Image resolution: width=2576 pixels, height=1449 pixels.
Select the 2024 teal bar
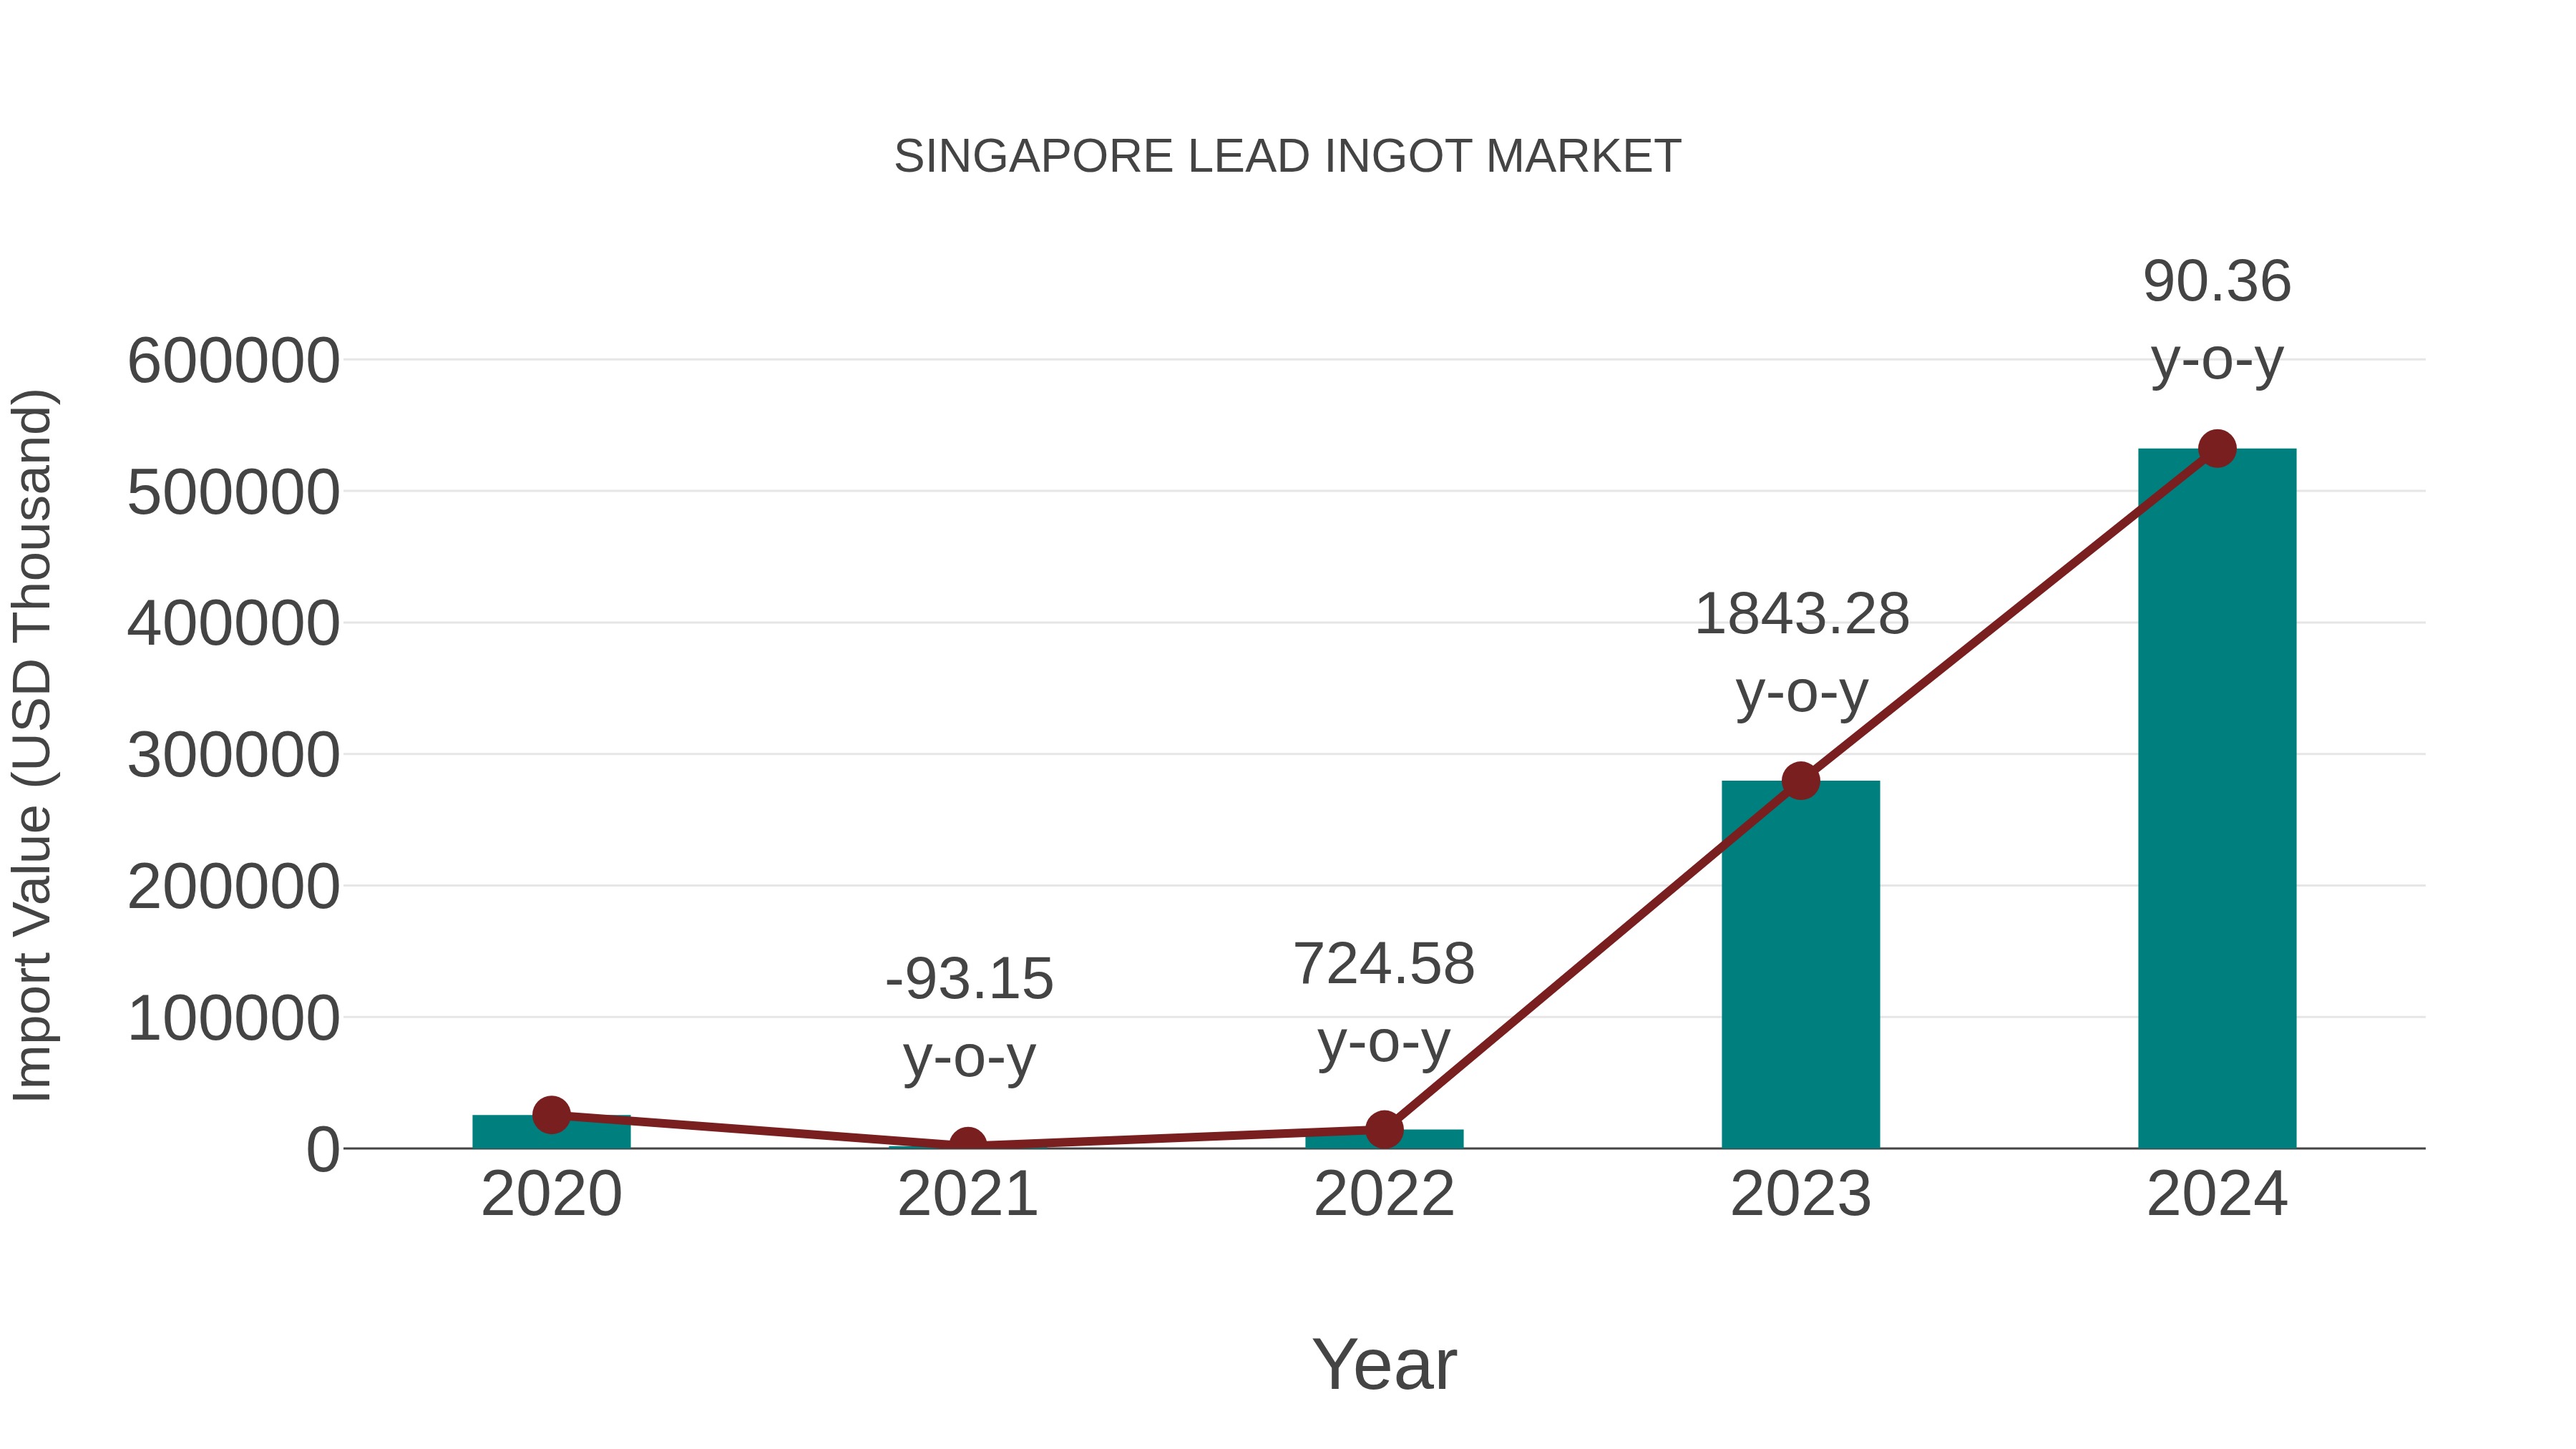pos(2217,798)
